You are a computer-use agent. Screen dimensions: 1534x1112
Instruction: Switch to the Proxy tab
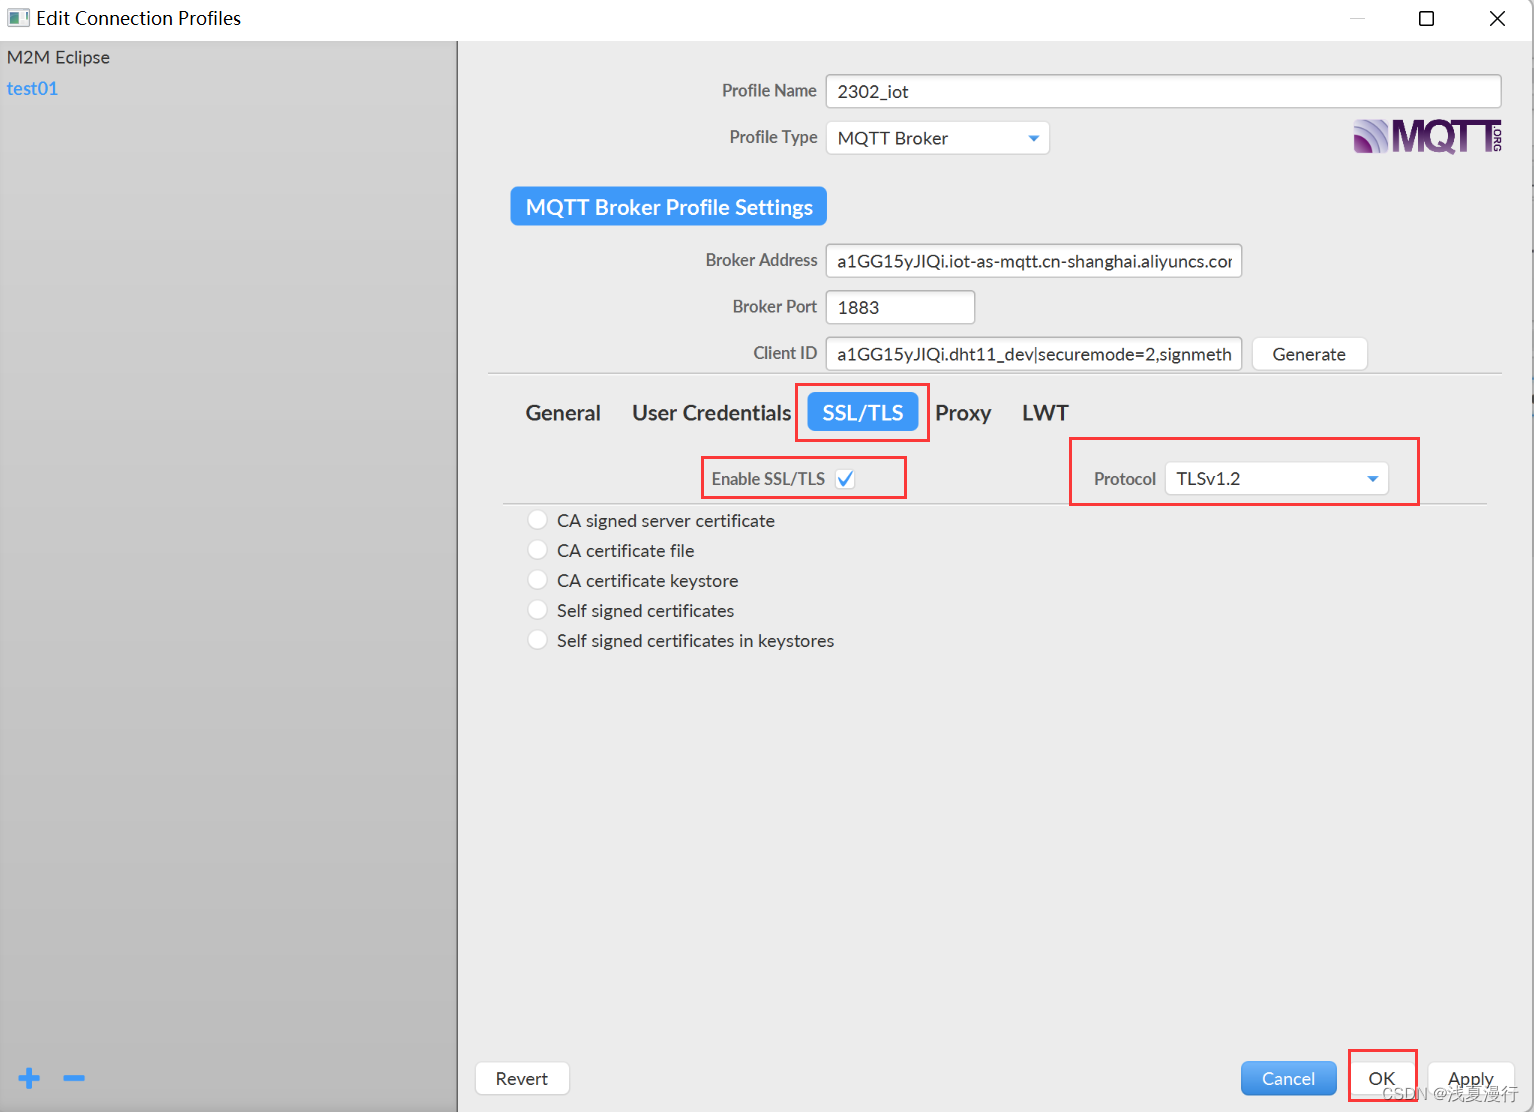pyautogui.click(x=963, y=413)
